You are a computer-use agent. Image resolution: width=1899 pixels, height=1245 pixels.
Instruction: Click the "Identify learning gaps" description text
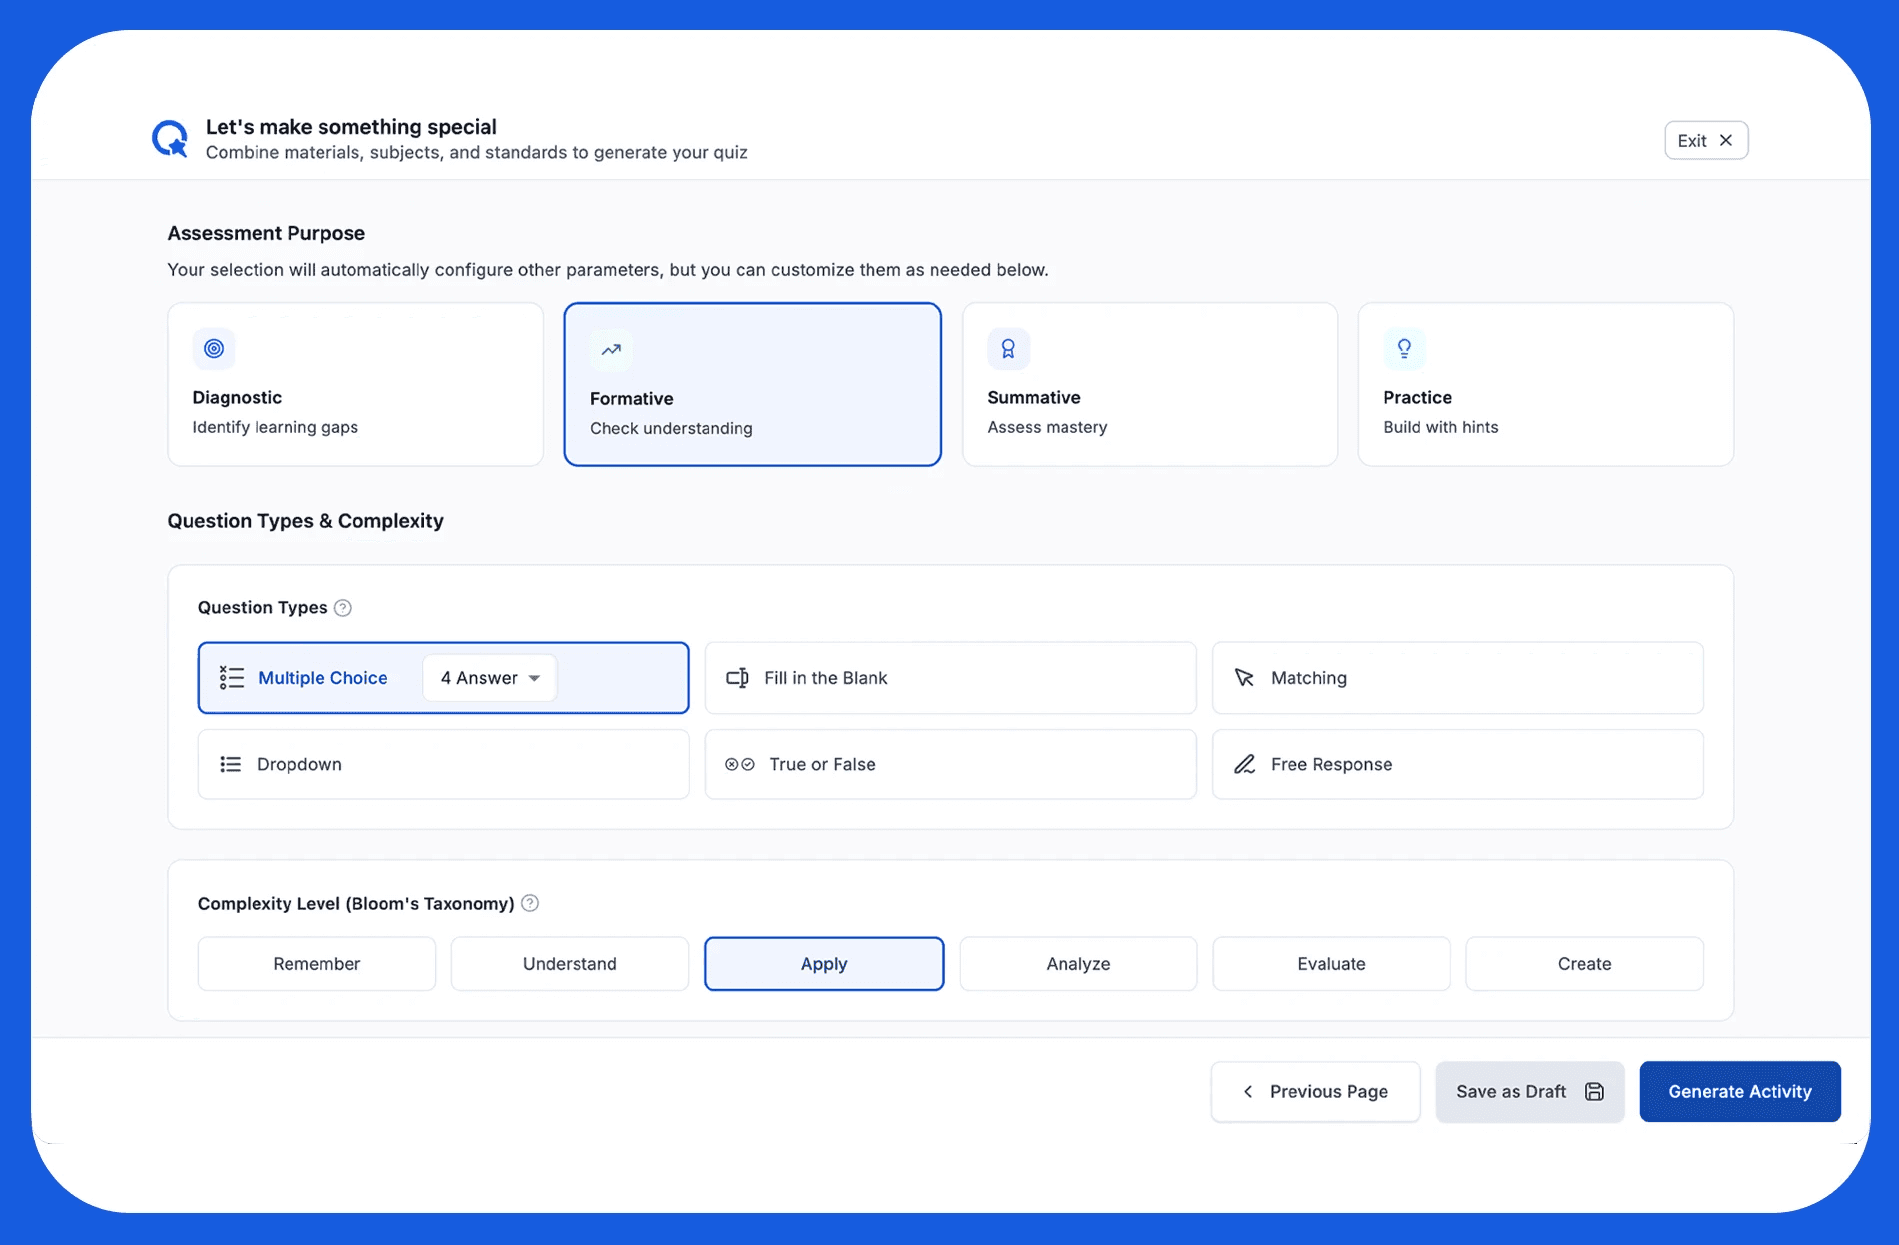tap(275, 427)
